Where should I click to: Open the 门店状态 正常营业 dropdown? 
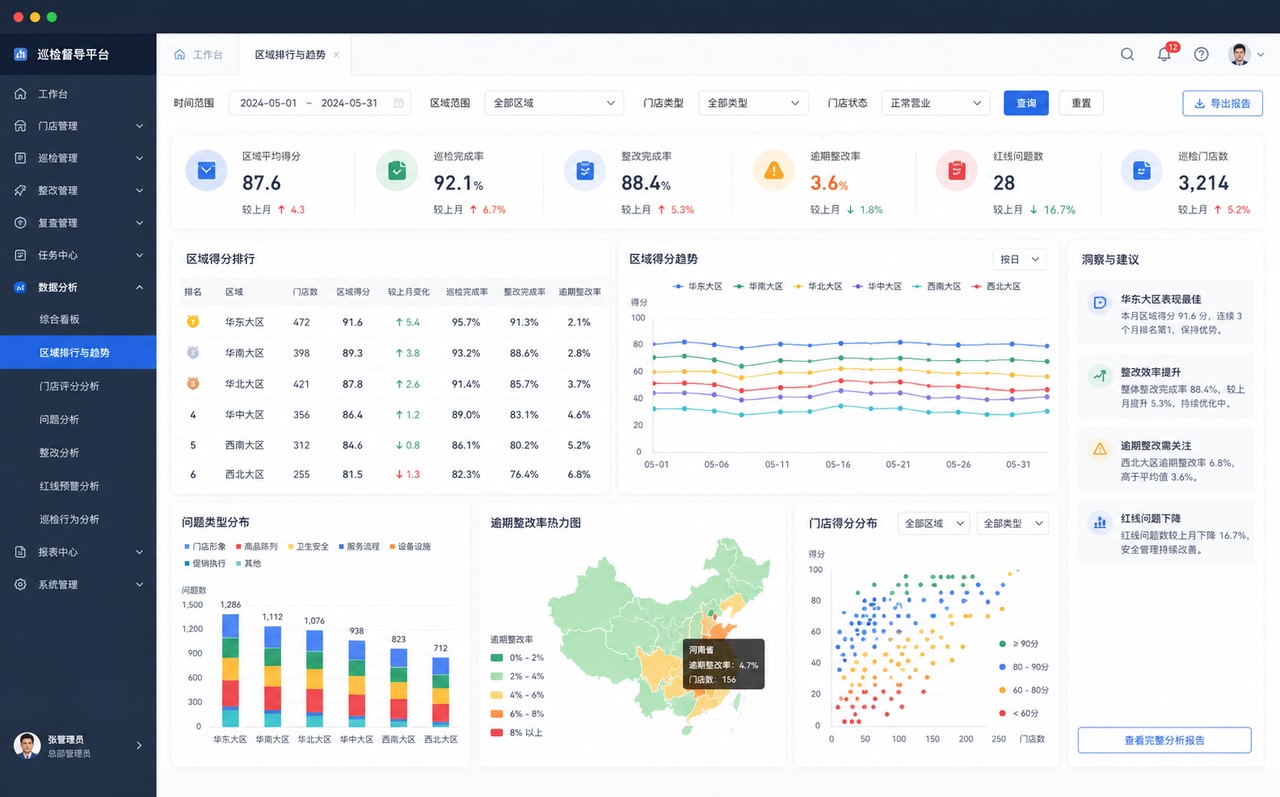[935, 103]
